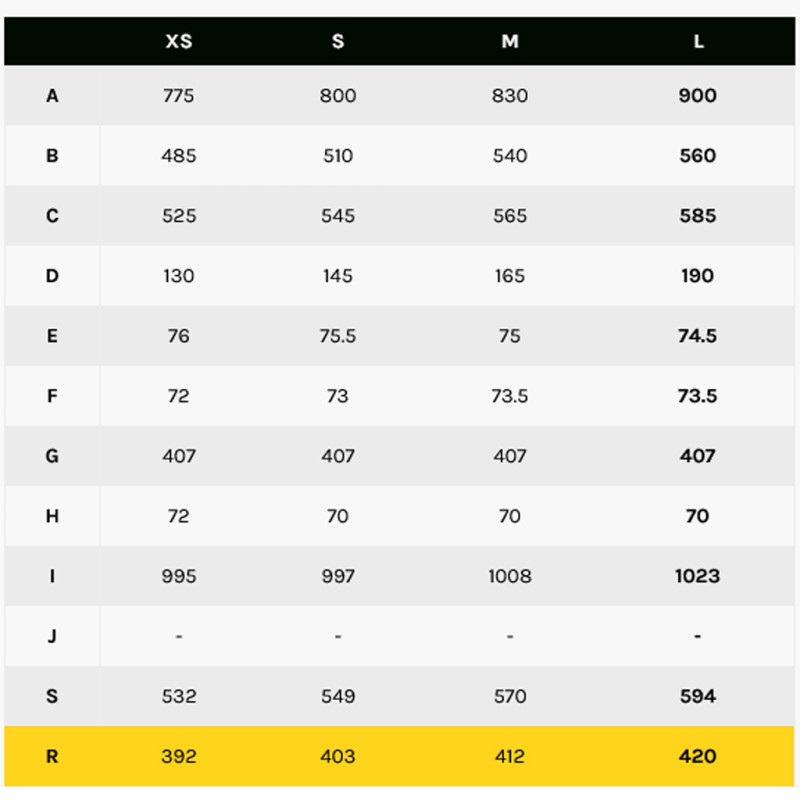This screenshot has height=800, width=800.
Task: Select the L size column header
Action: tap(698, 41)
